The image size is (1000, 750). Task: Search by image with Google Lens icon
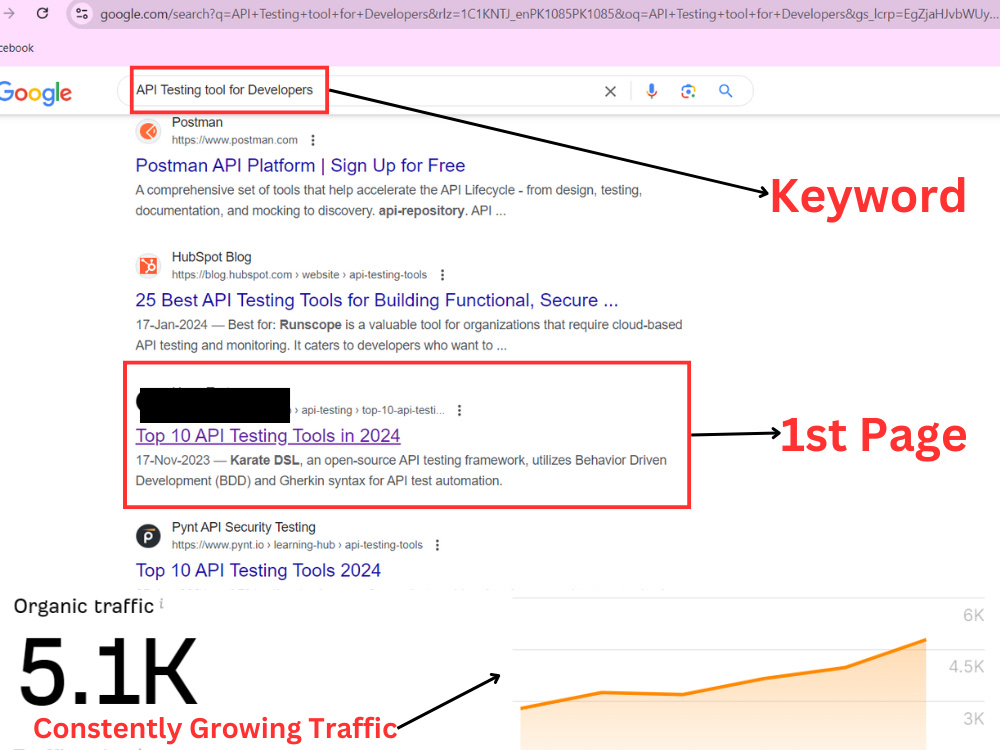click(688, 91)
